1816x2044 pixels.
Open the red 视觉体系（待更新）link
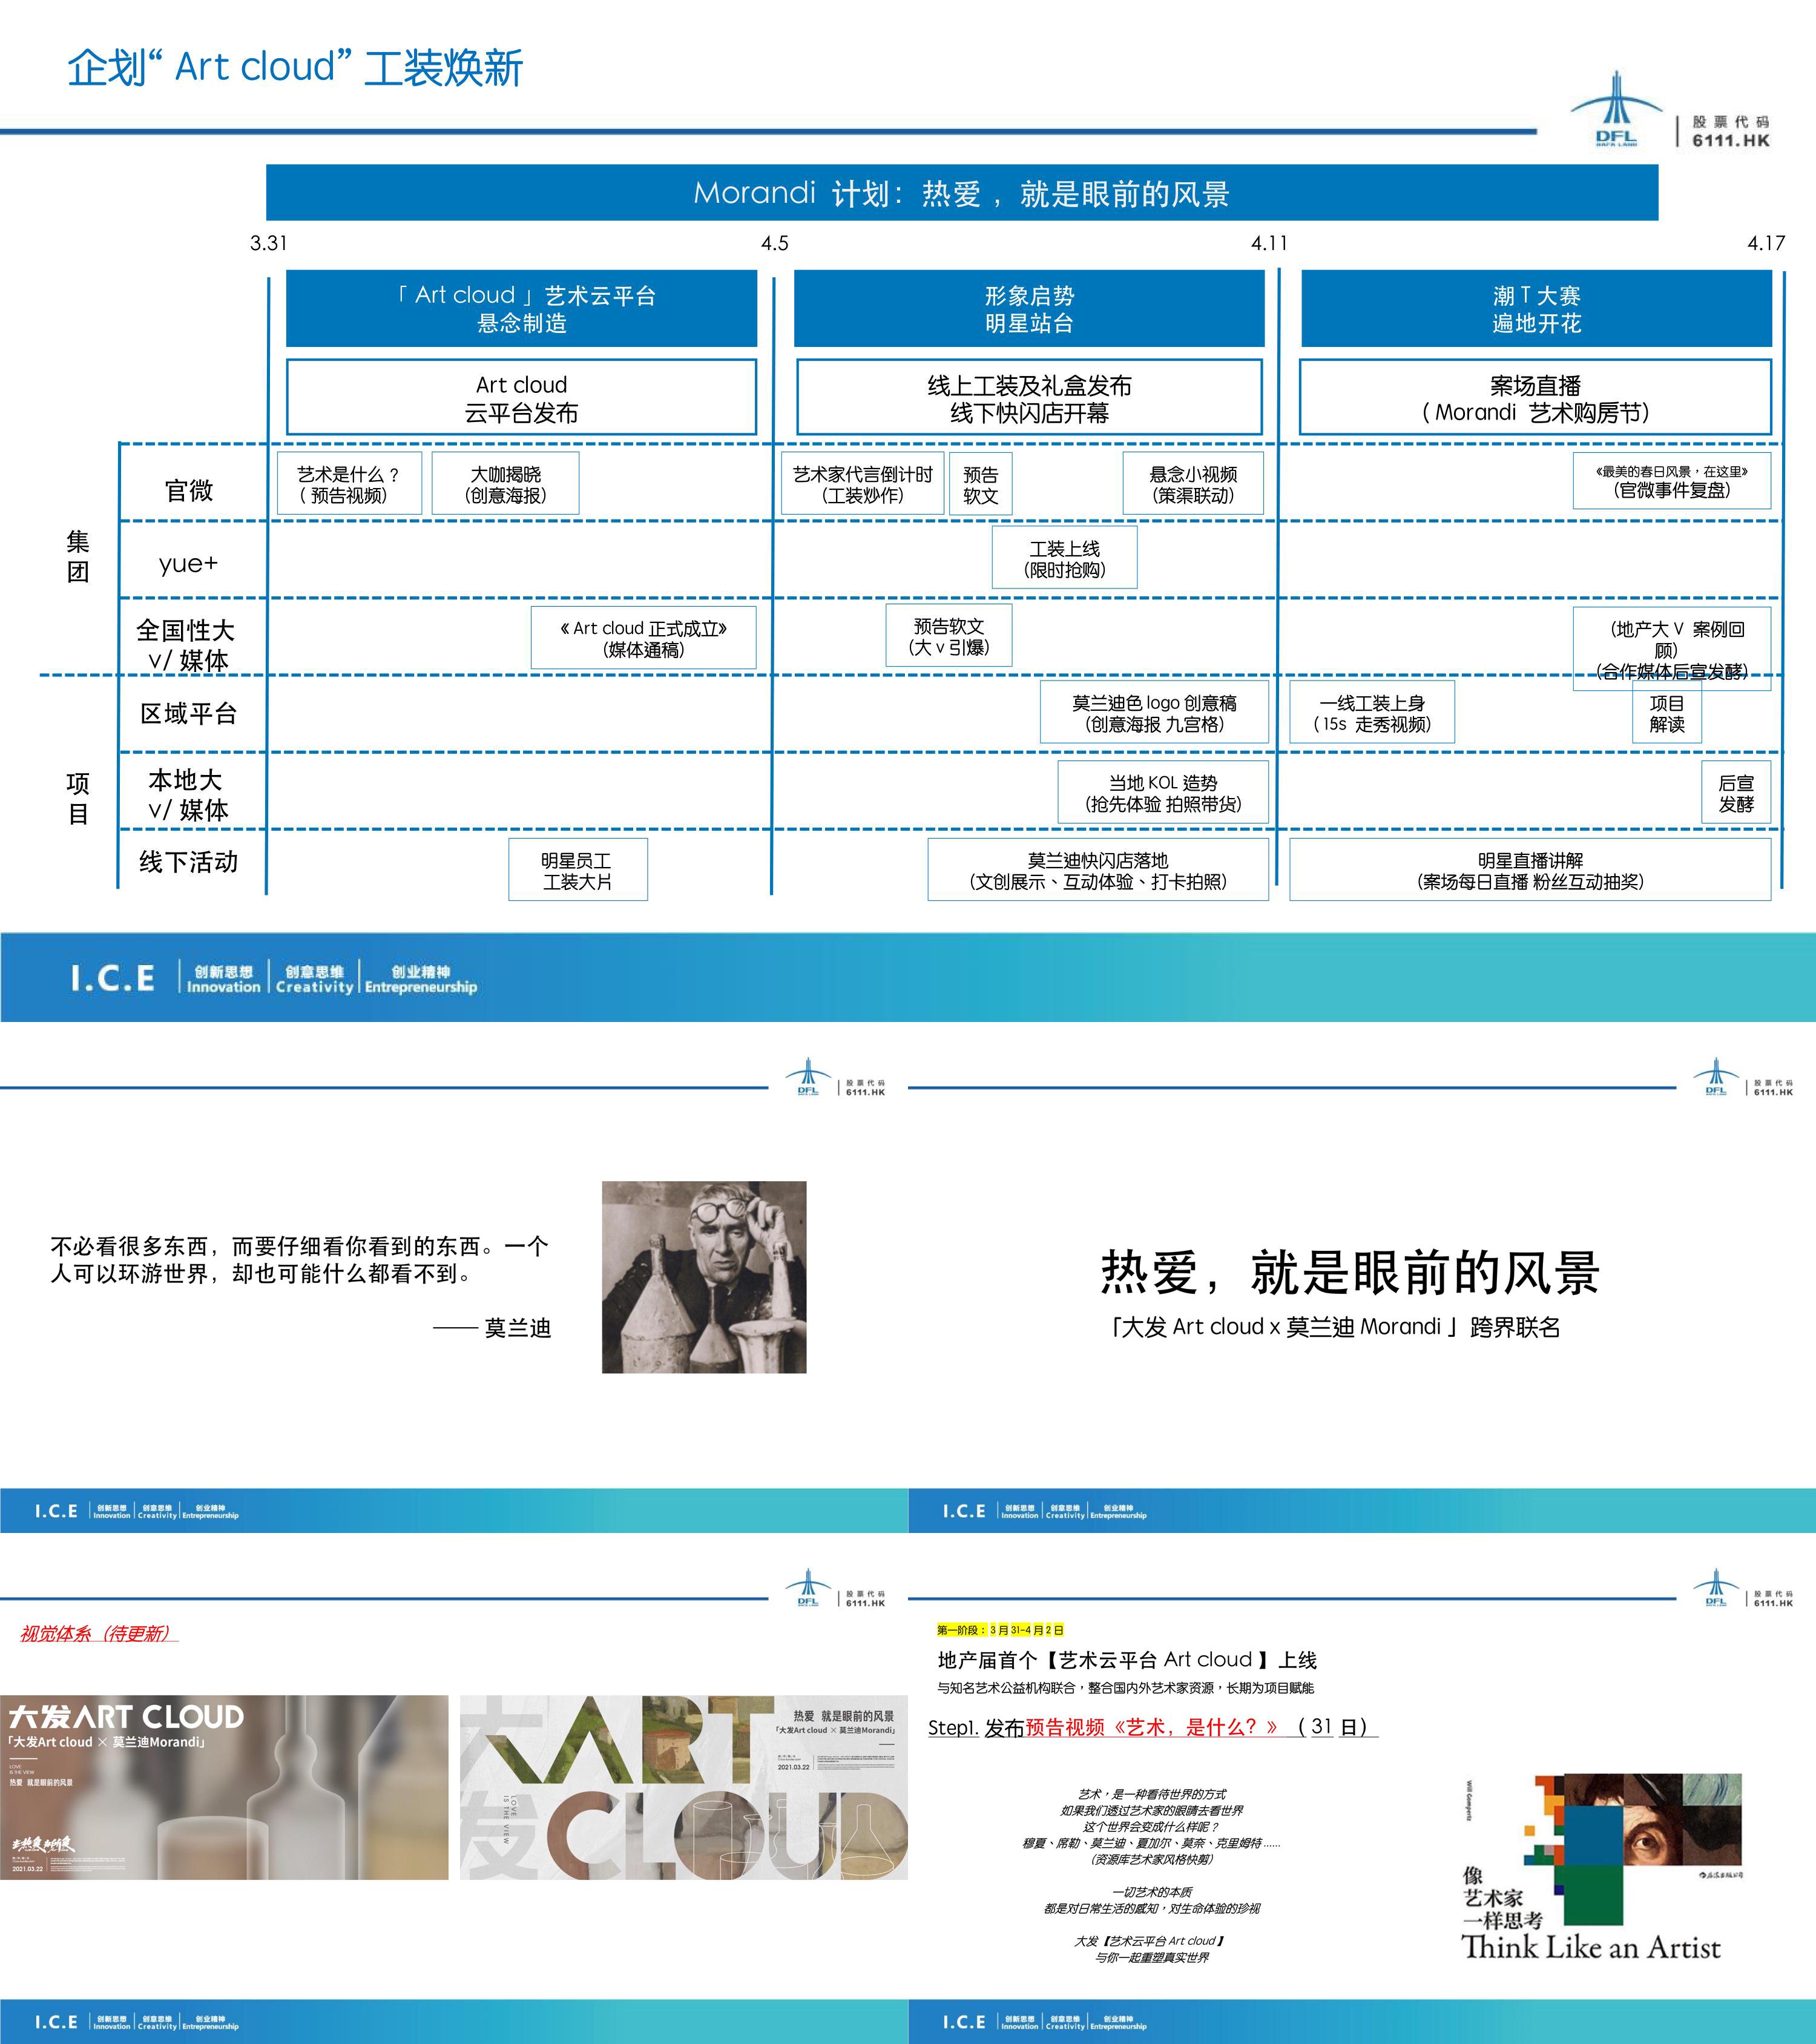98,1633
